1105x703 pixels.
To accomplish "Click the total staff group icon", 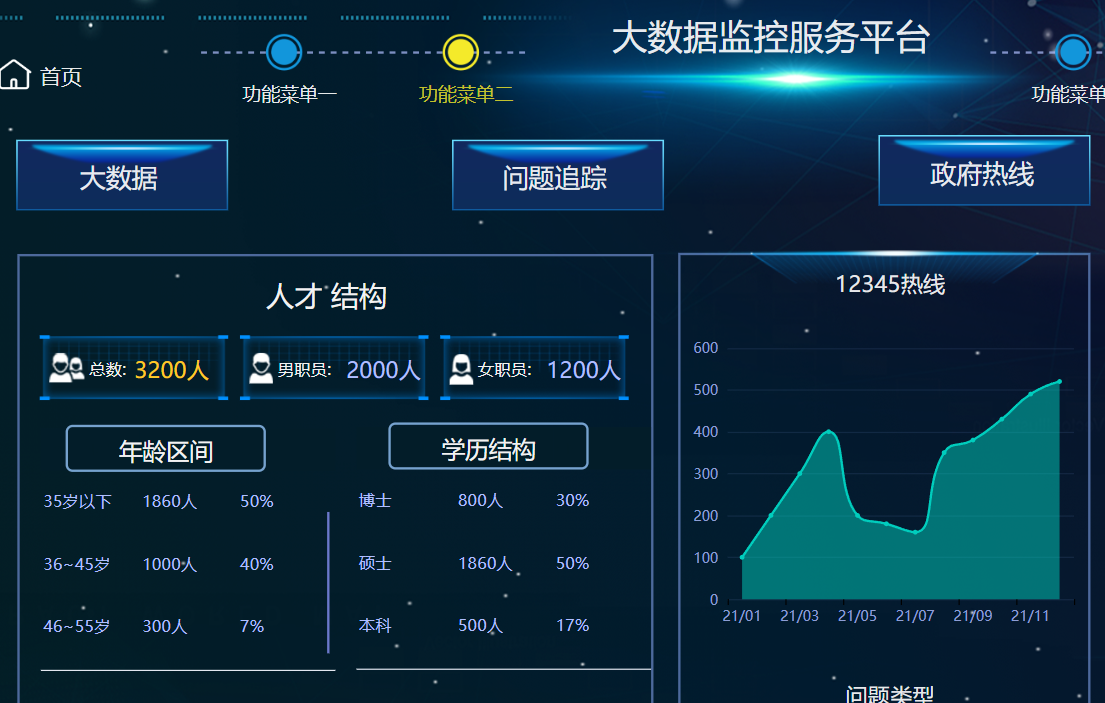I will point(66,368).
